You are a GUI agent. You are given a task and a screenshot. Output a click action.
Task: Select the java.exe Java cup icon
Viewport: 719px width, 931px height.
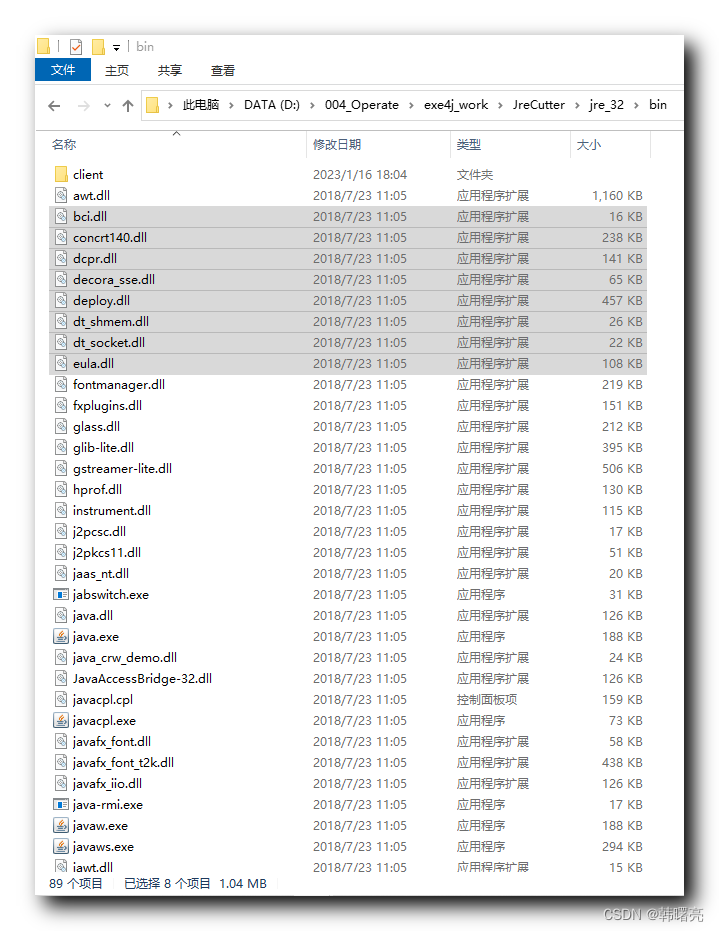pos(61,636)
